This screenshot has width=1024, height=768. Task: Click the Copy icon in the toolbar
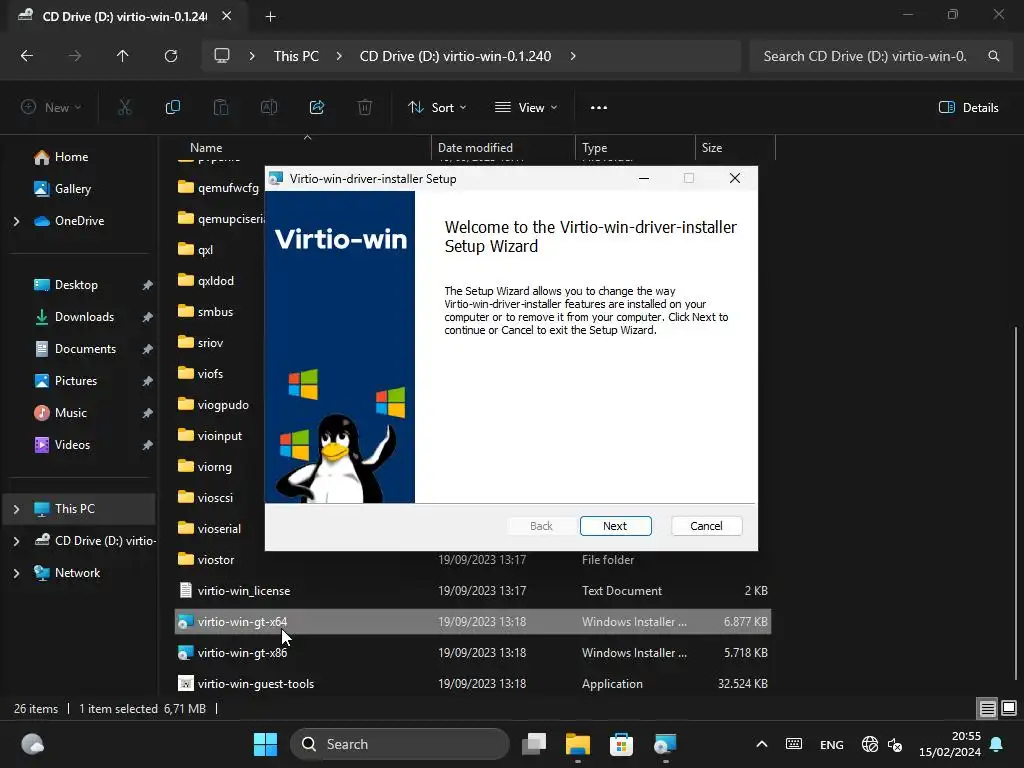pos(173,107)
